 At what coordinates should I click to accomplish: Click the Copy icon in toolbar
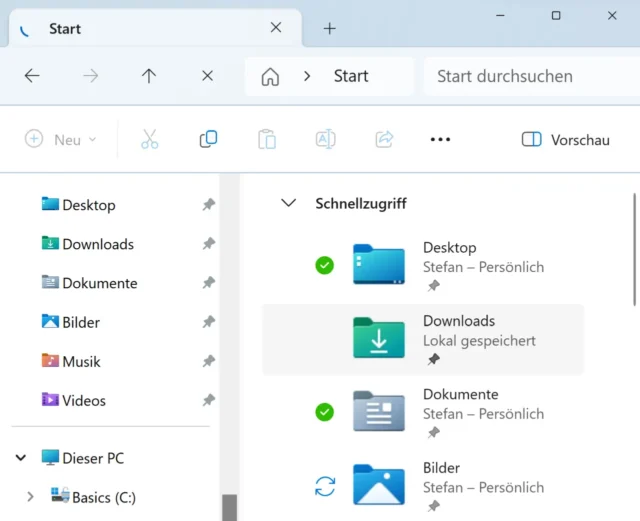208,140
